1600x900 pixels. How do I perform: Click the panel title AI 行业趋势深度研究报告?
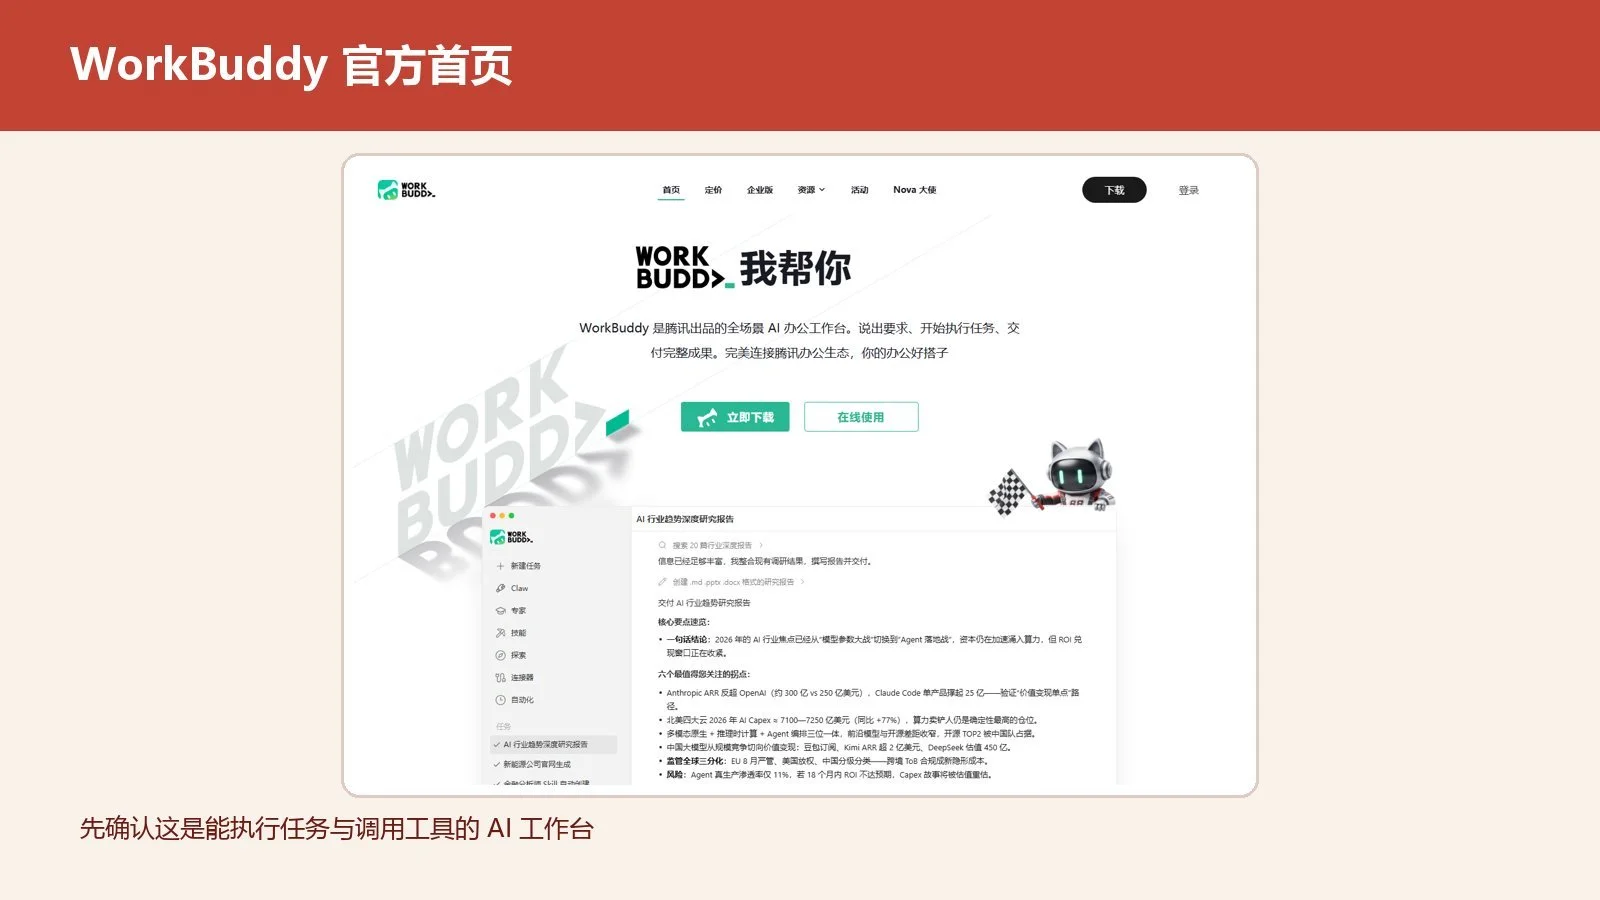click(x=685, y=519)
